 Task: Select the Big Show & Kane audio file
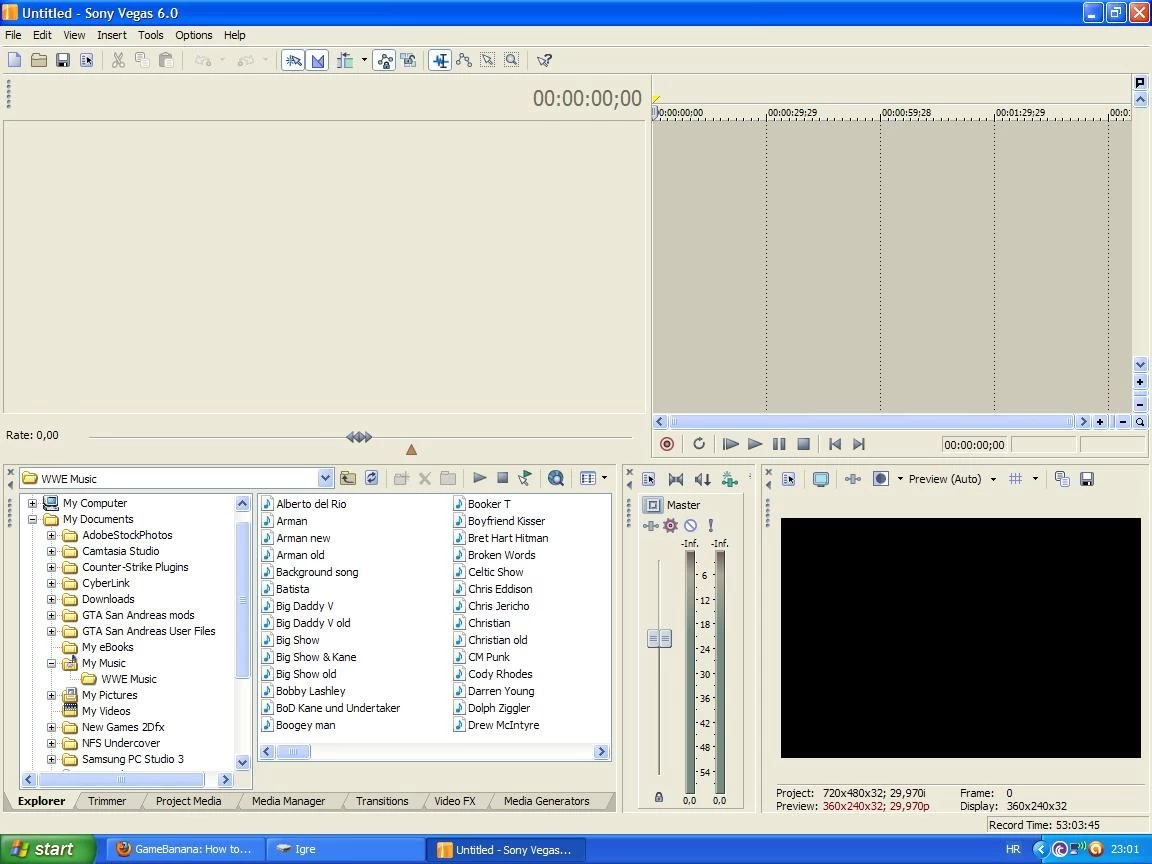(x=316, y=657)
